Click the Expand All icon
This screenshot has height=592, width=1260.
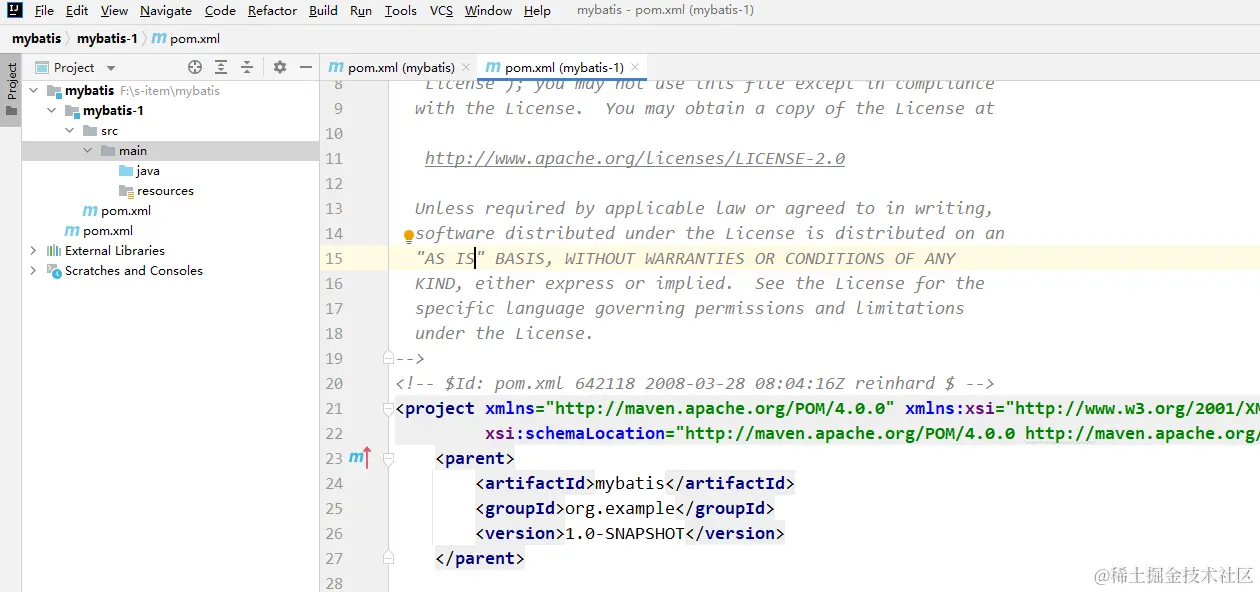pyautogui.click(x=221, y=67)
